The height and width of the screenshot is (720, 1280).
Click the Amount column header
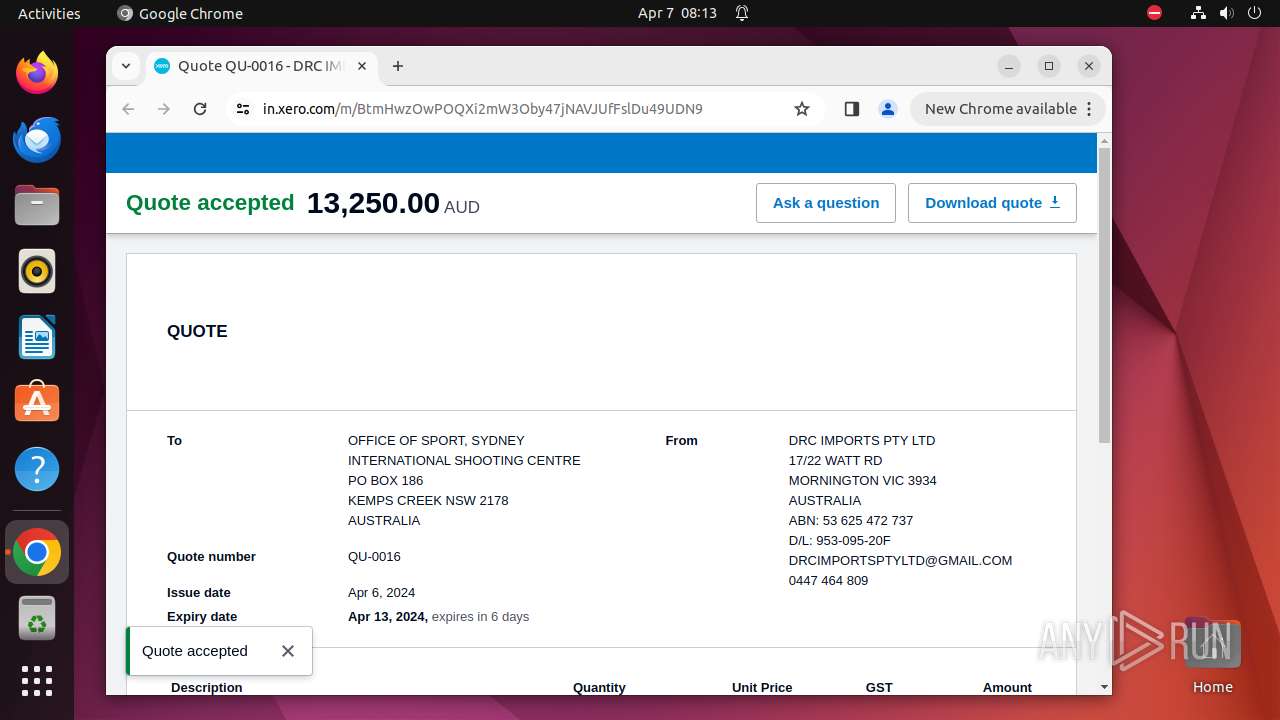click(x=1007, y=687)
